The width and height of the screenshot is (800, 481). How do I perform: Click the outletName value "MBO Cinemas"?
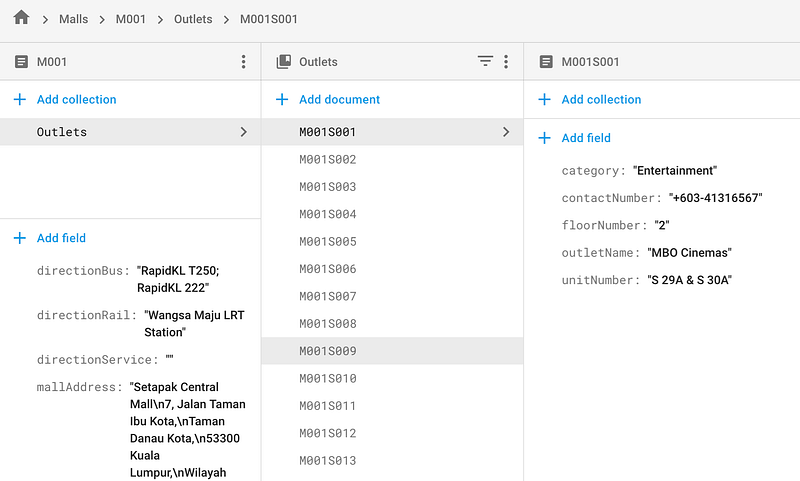(x=690, y=253)
